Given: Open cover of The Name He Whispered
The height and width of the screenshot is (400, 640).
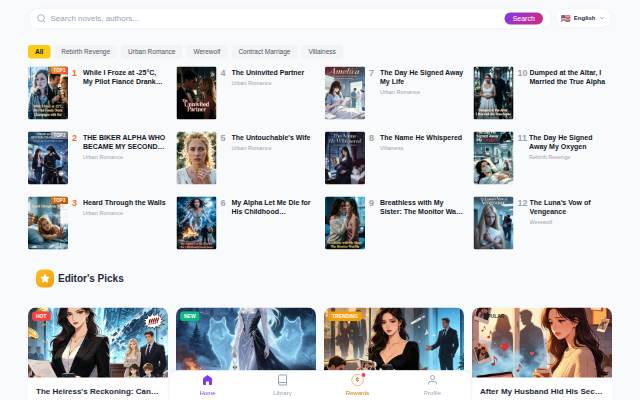Looking at the screenshot, I should coord(345,158).
